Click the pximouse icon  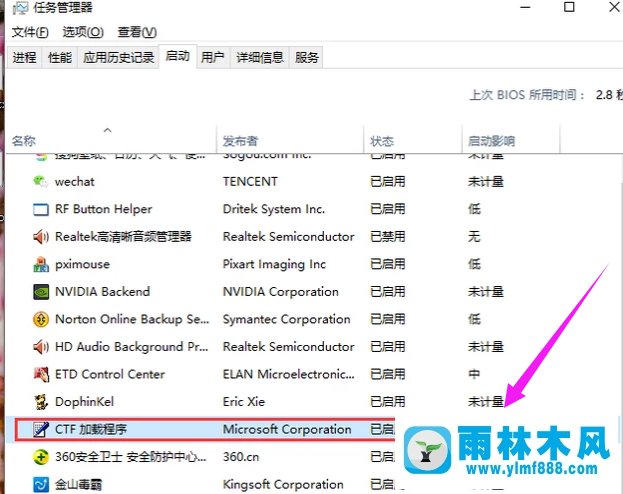pyautogui.click(x=41, y=264)
